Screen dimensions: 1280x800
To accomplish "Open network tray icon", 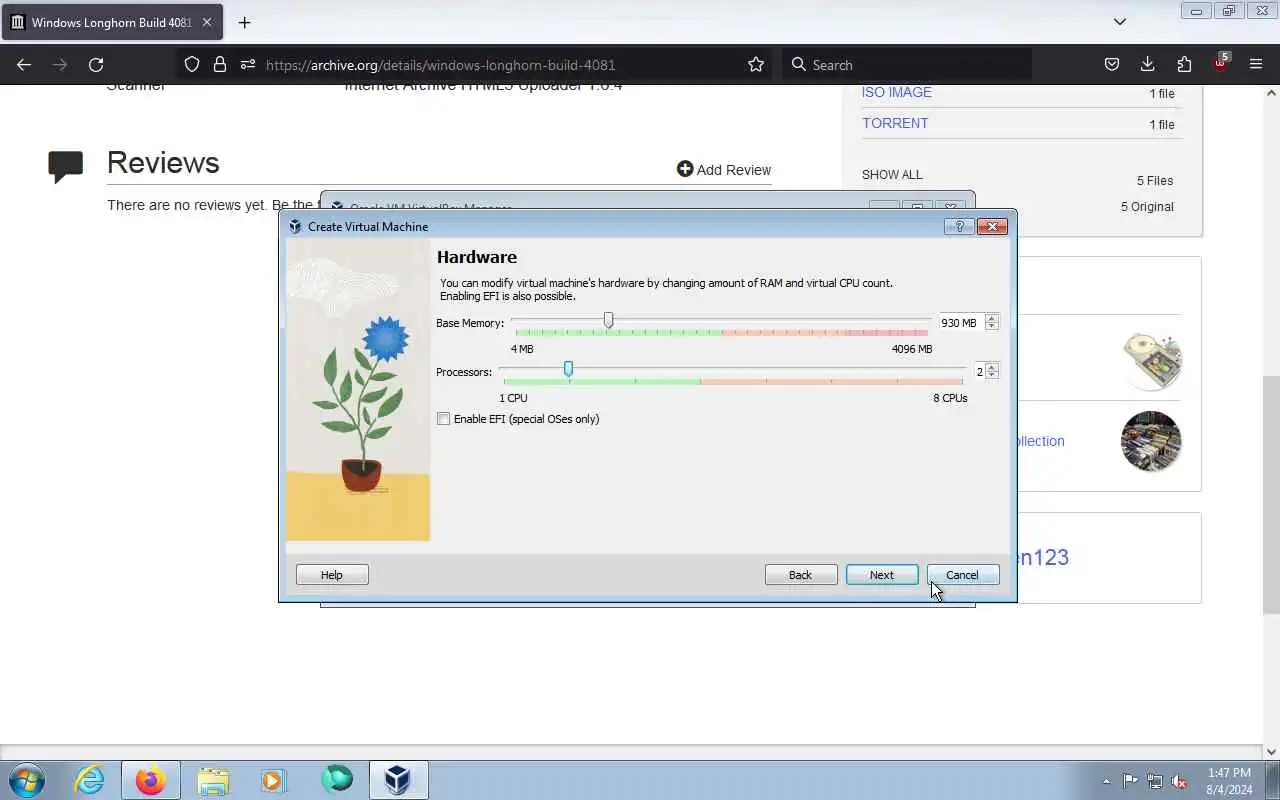I will tap(1154, 781).
